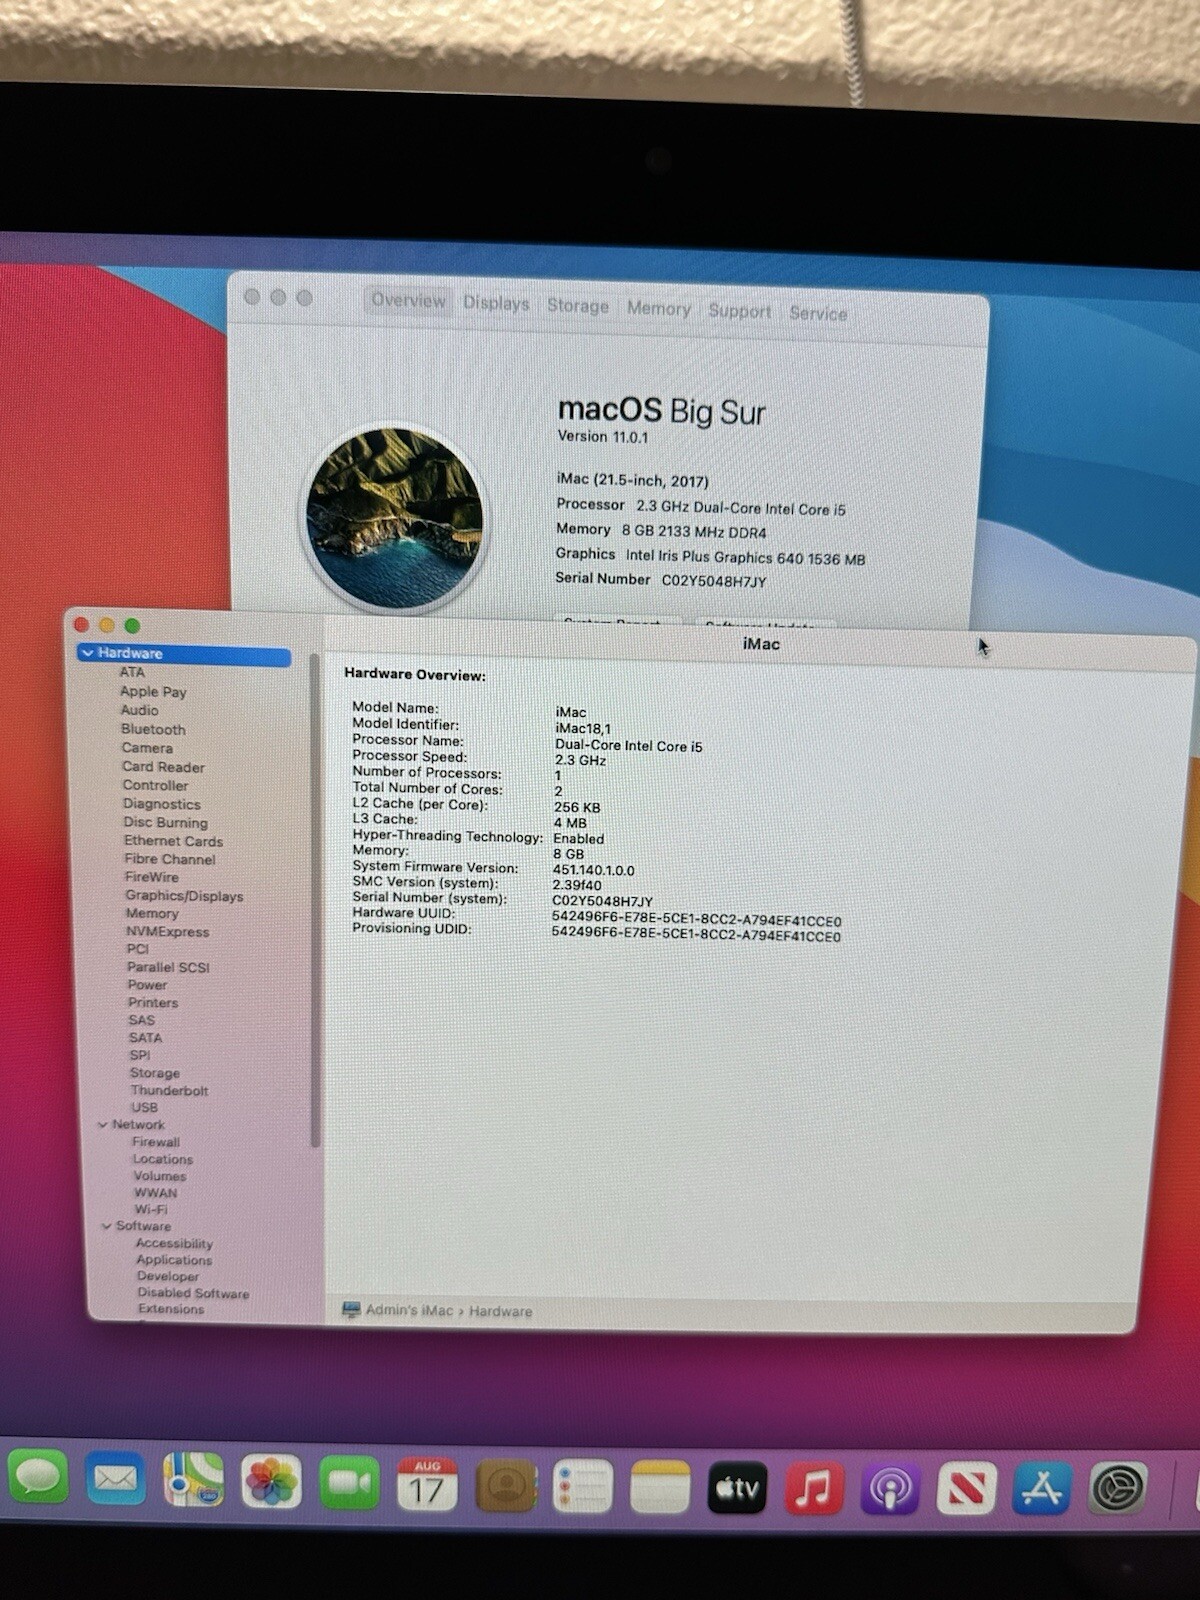Switch to the Displays tab
The image size is (1200, 1600).
click(x=496, y=303)
